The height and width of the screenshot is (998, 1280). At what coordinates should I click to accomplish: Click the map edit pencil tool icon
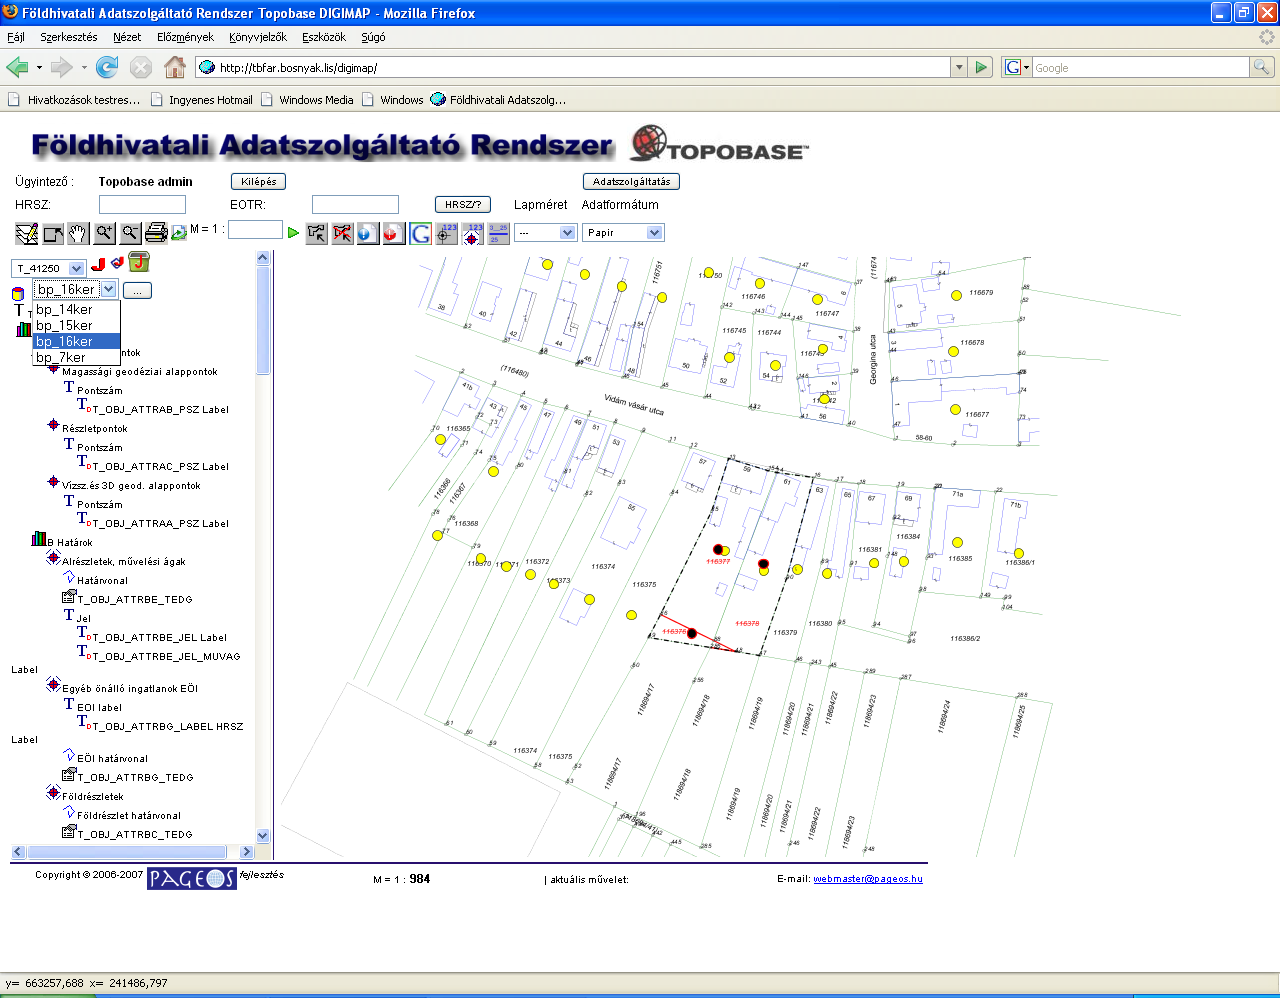26,233
